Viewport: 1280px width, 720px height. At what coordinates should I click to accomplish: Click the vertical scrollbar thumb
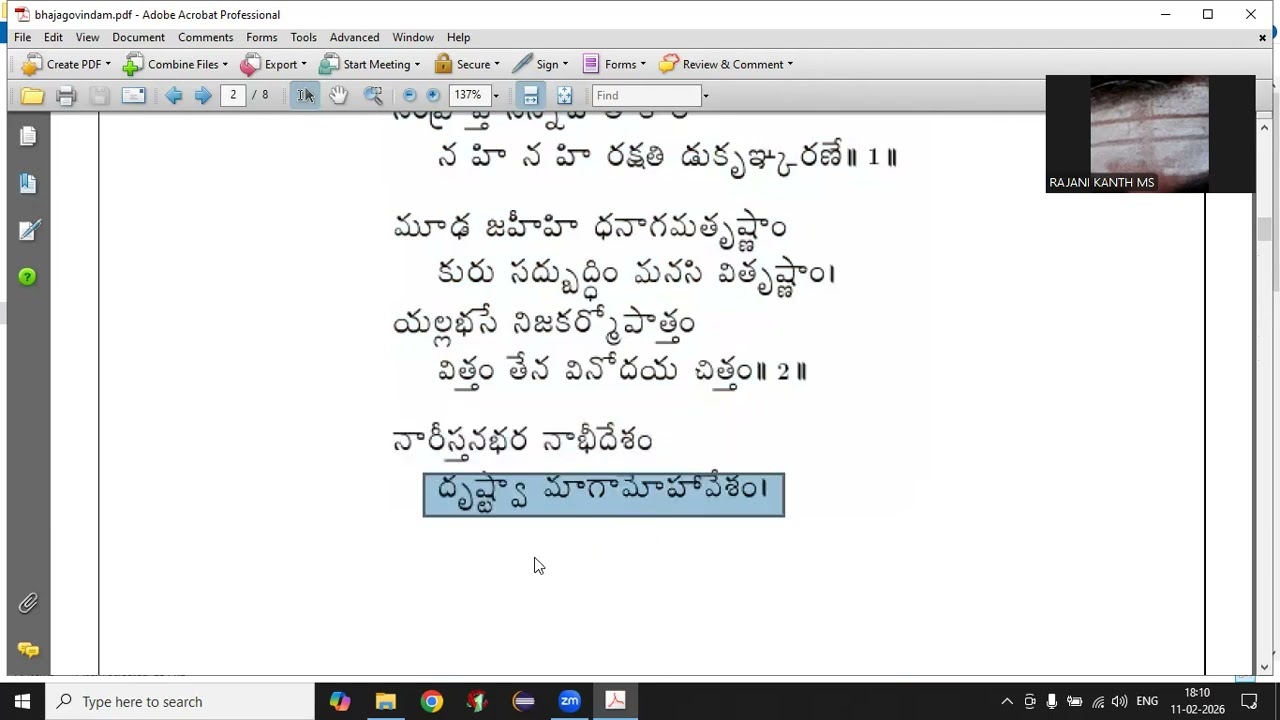pos(1264,228)
